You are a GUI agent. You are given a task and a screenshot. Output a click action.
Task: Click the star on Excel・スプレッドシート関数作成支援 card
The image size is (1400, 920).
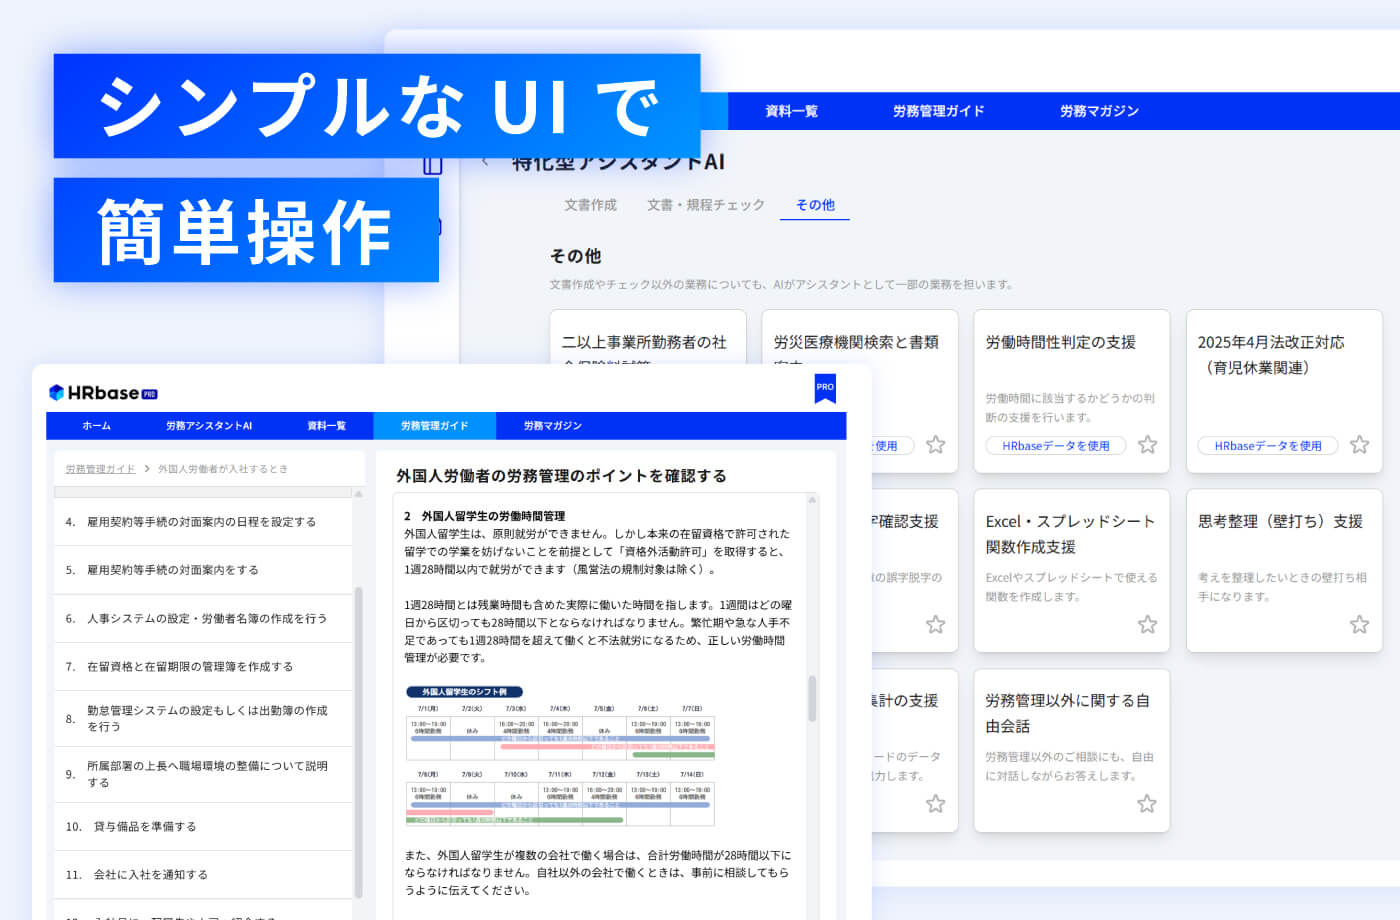click(x=1147, y=625)
